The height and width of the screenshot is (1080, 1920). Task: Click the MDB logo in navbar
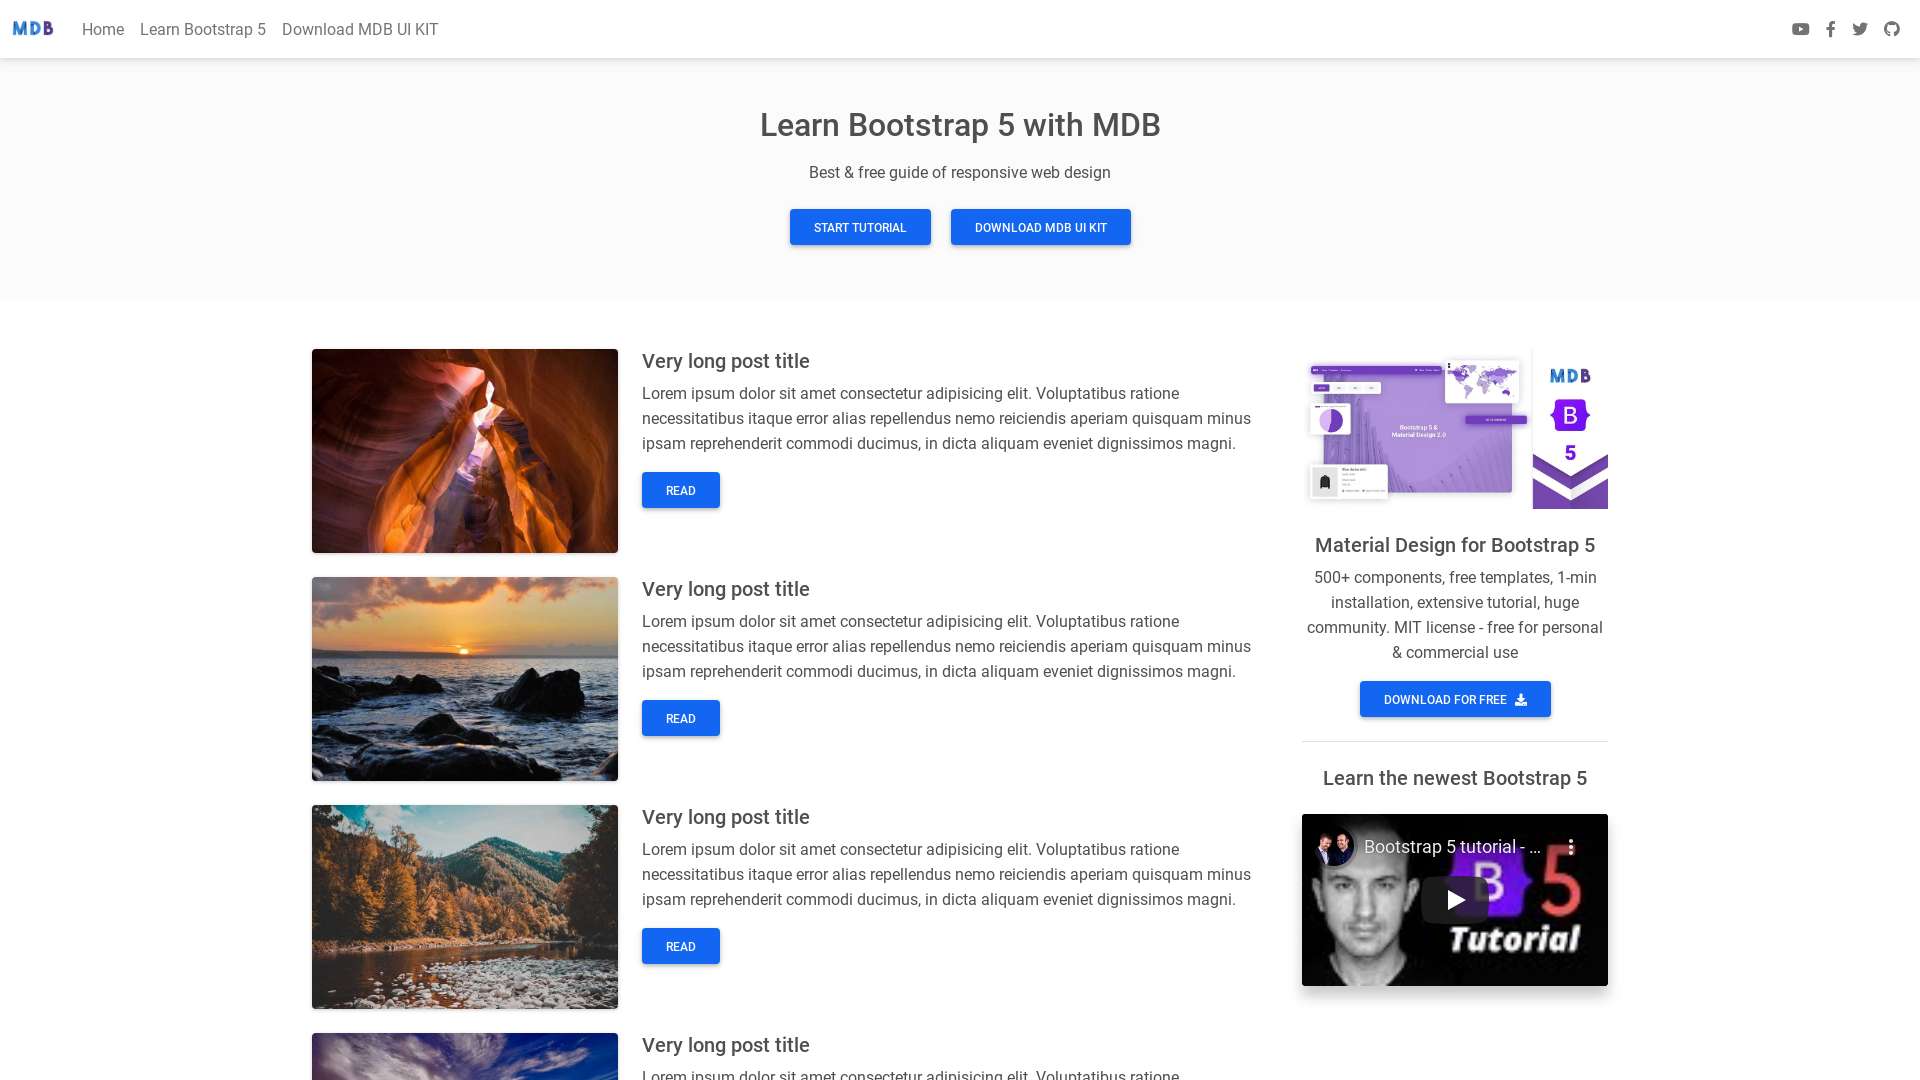33,28
